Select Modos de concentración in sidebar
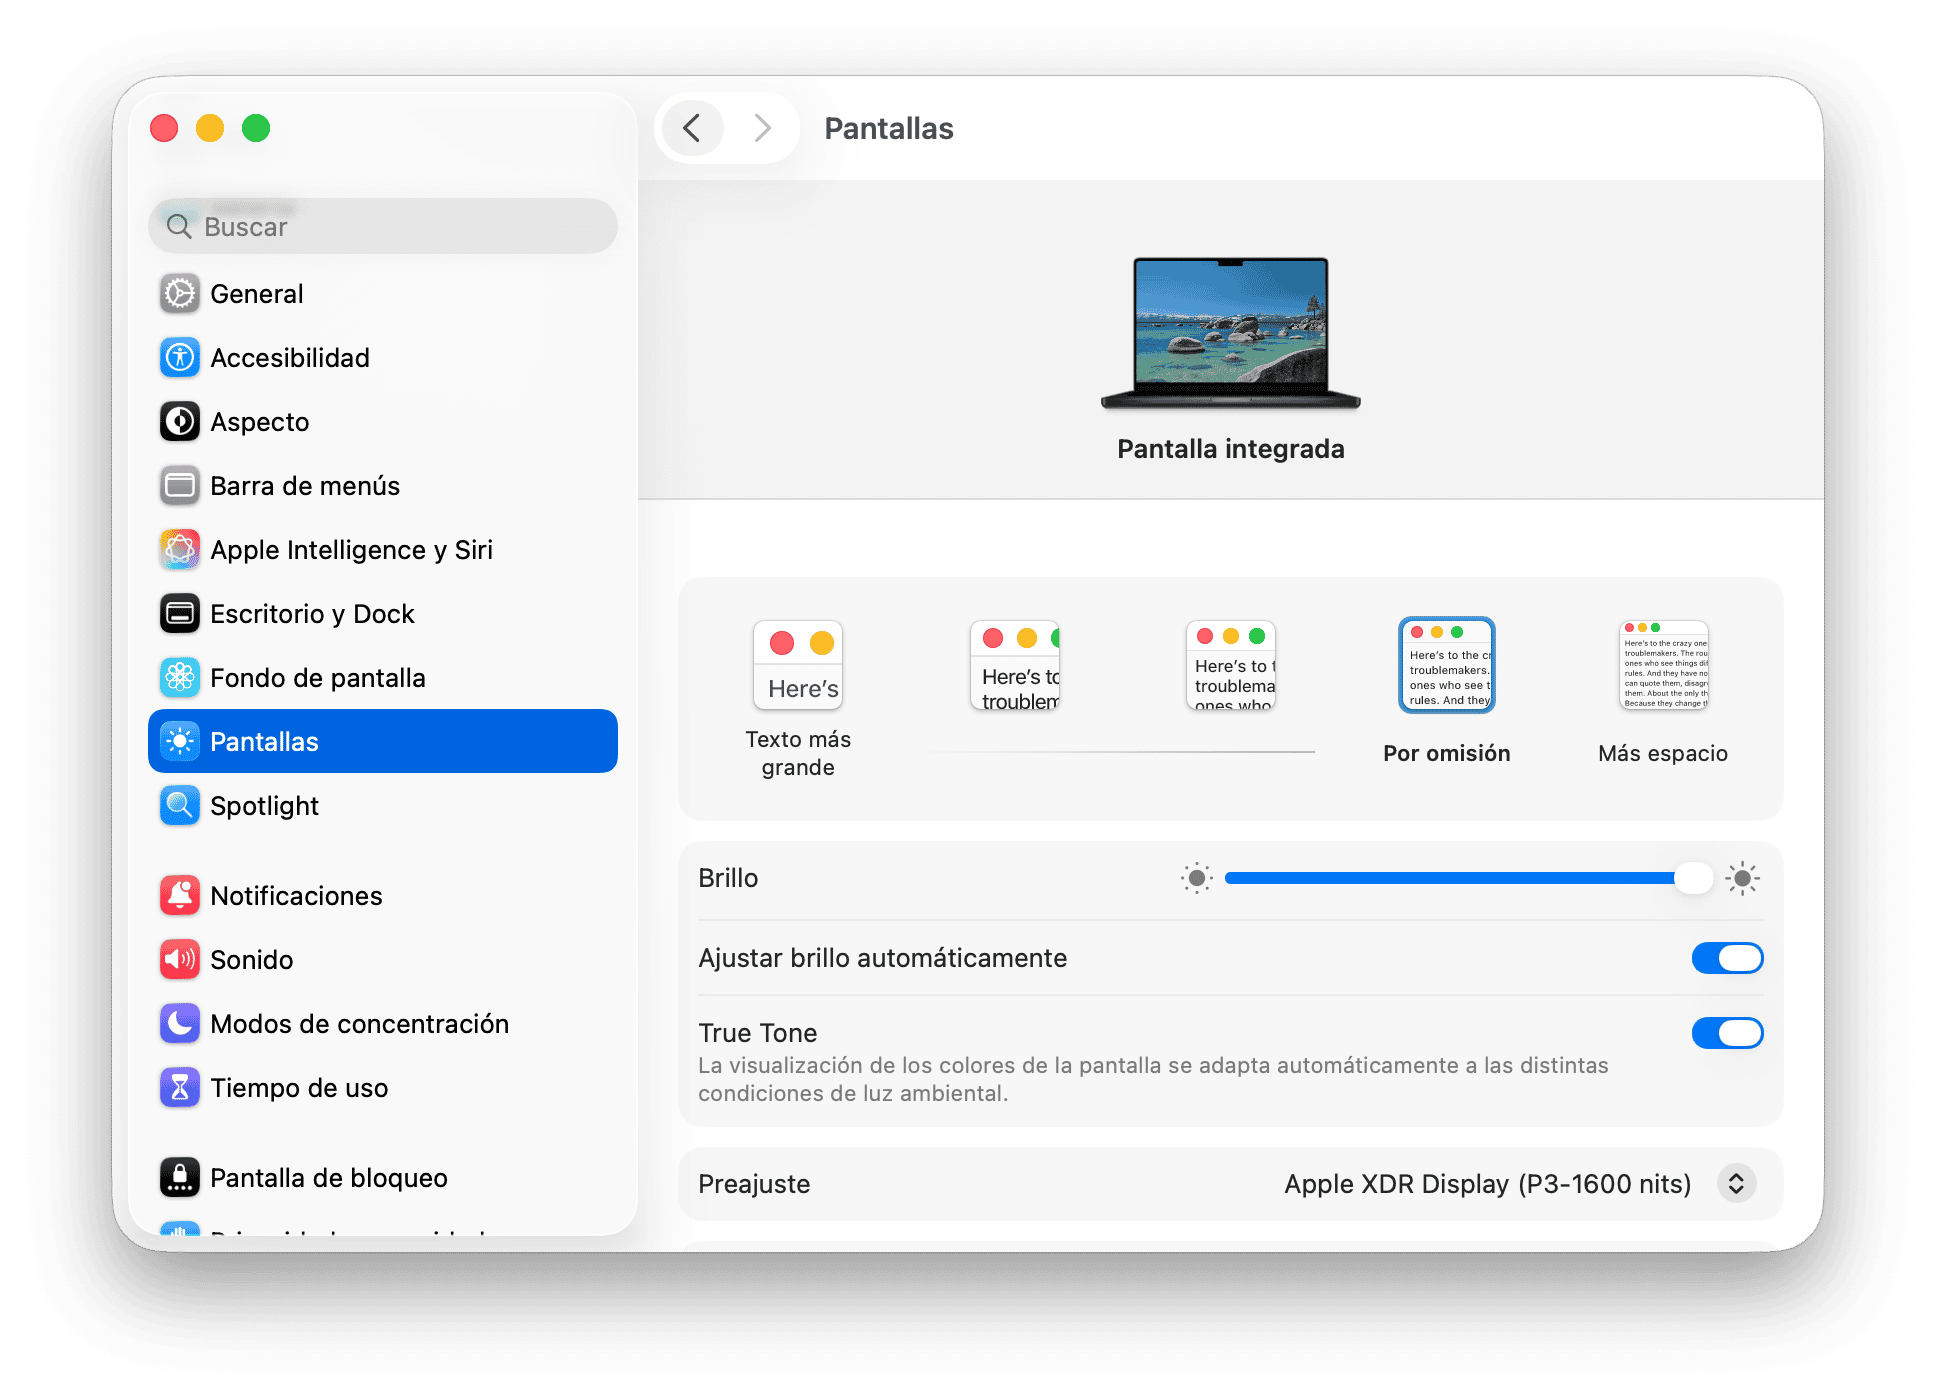 (x=359, y=1023)
